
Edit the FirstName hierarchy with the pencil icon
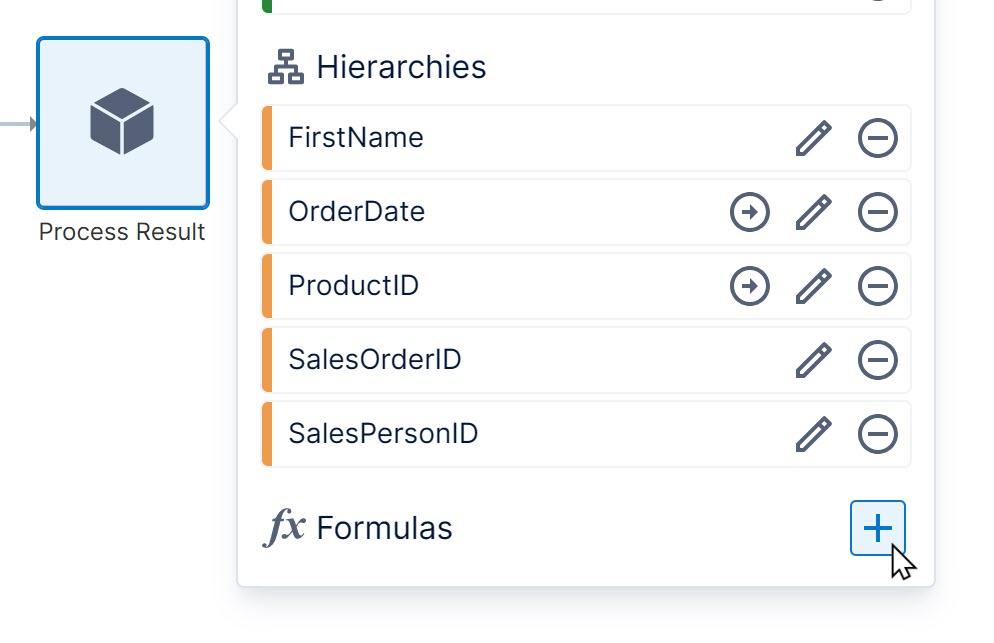pos(814,137)
